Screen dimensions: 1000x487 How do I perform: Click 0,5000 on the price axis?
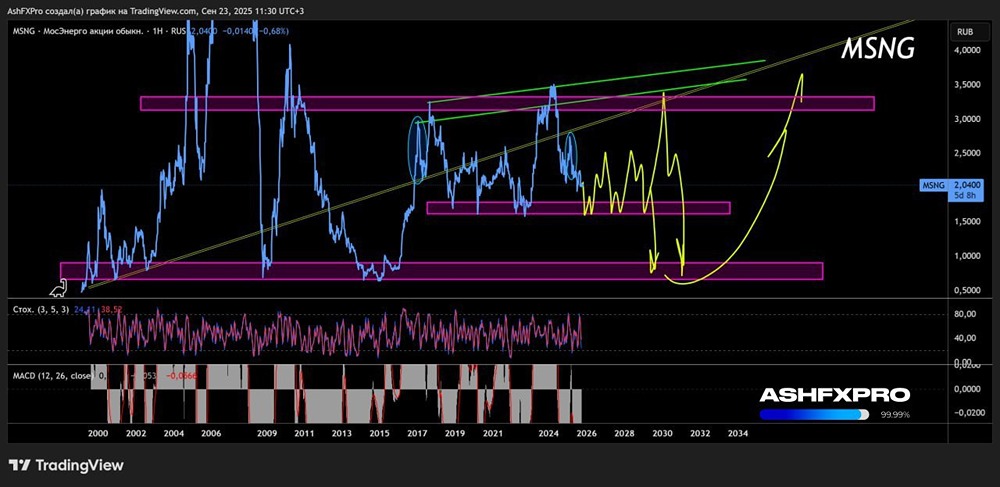966,291
